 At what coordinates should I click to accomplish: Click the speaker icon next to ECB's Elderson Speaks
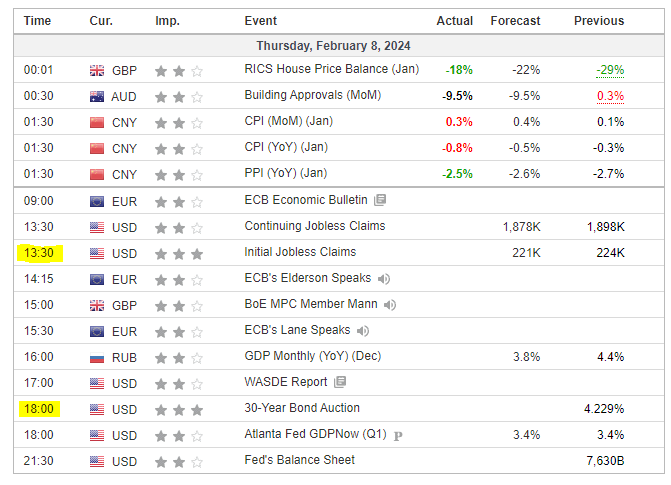[x=384, y=278]
